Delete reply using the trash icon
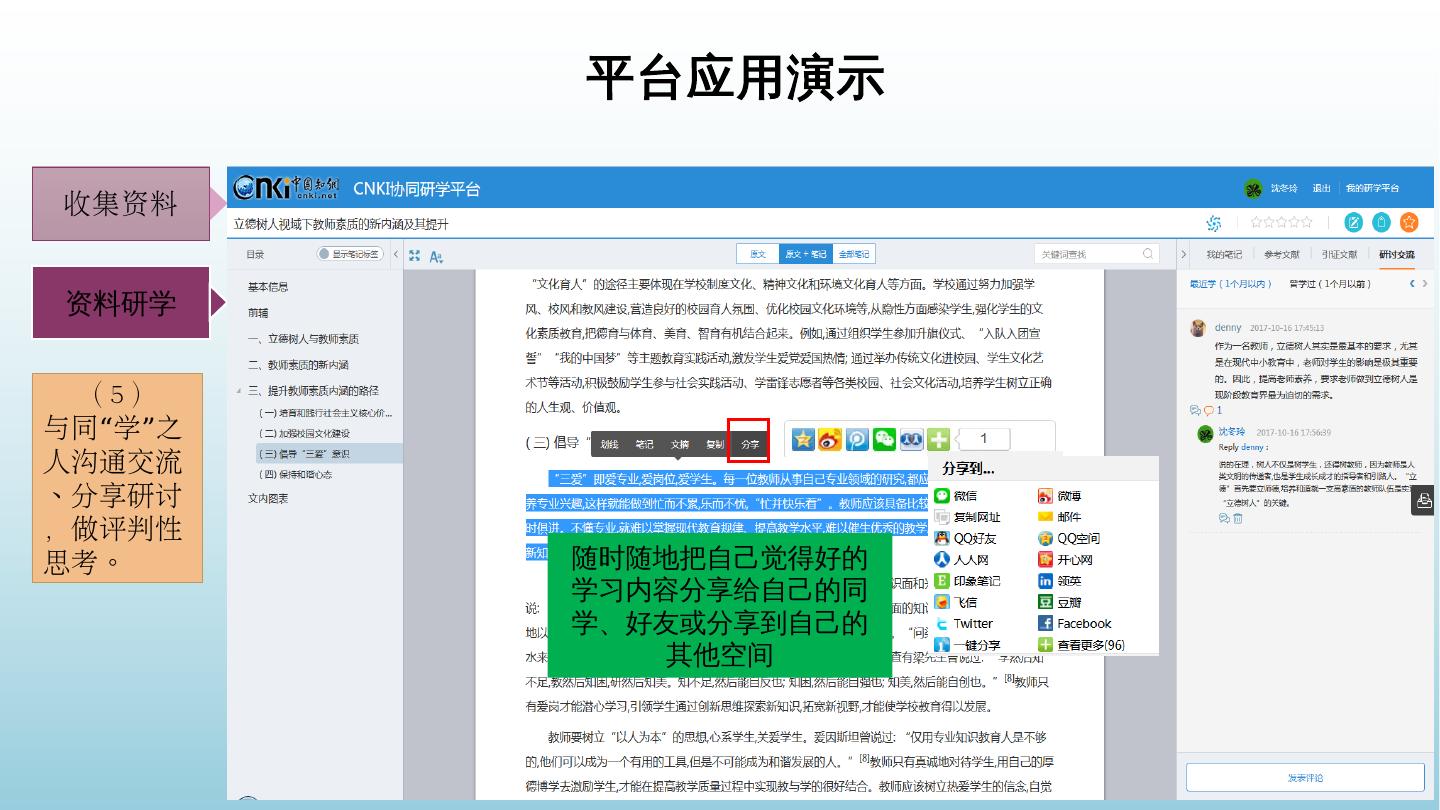Viewport: 1440px width, 810px height. (1238, 518)
